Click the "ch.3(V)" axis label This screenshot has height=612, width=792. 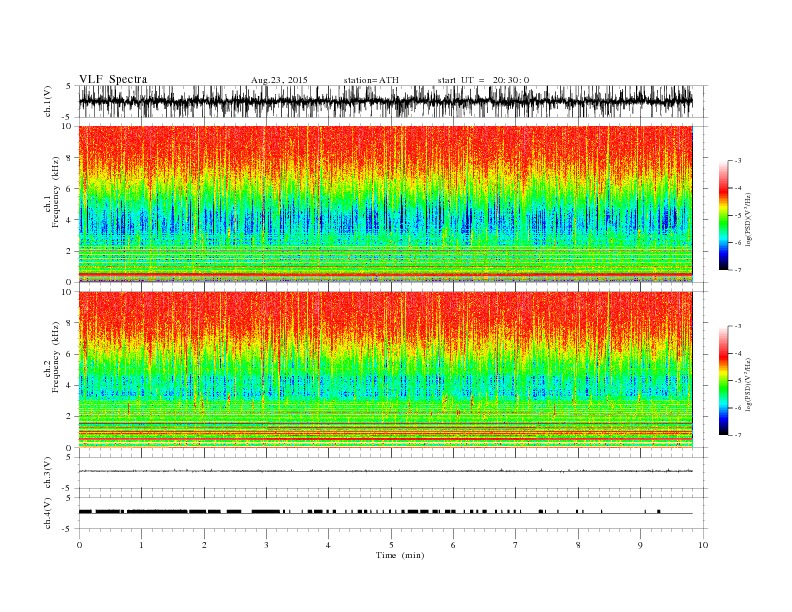click(48, 473)
